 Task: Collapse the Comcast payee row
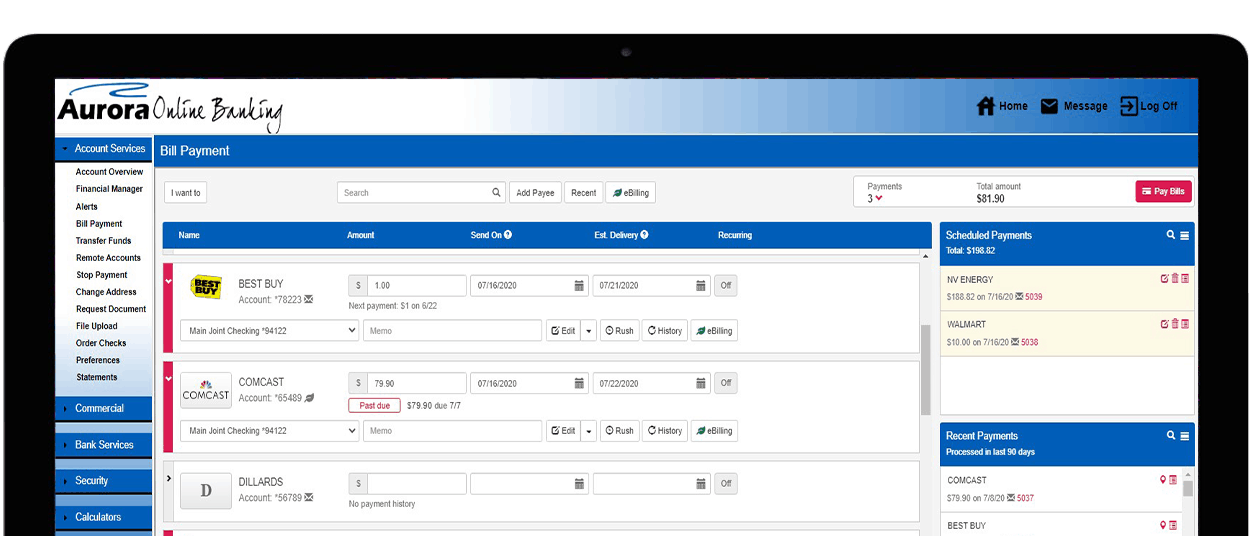pos(168,379)
